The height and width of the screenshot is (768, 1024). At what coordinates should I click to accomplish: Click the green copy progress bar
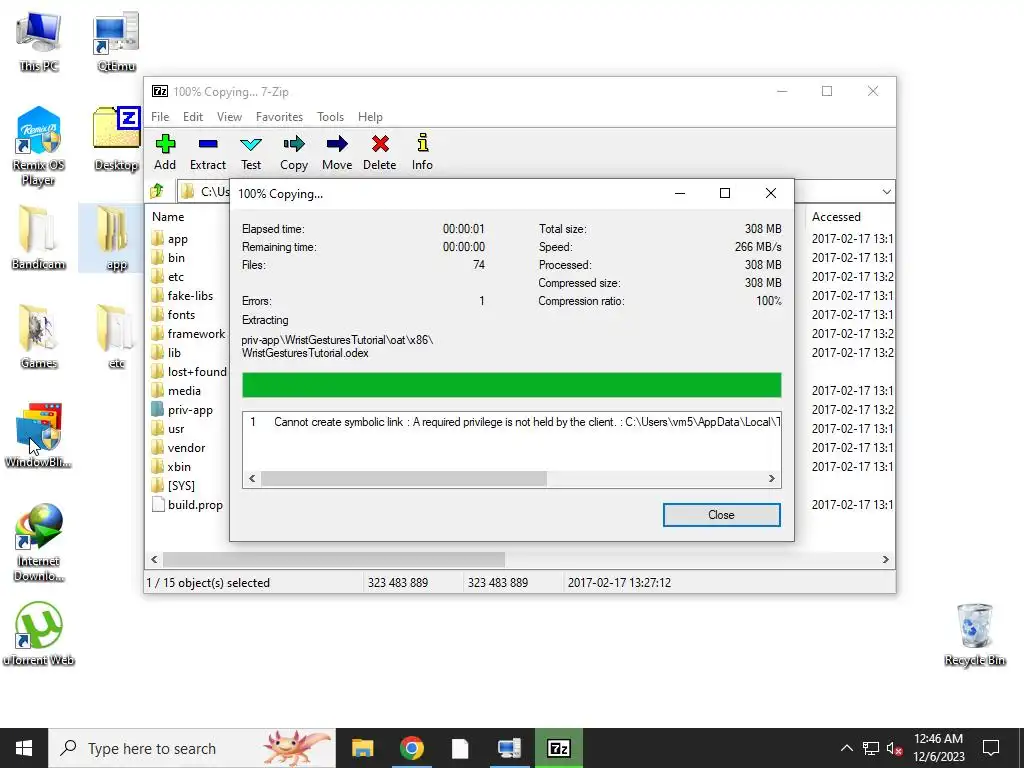tap(511, 385)
